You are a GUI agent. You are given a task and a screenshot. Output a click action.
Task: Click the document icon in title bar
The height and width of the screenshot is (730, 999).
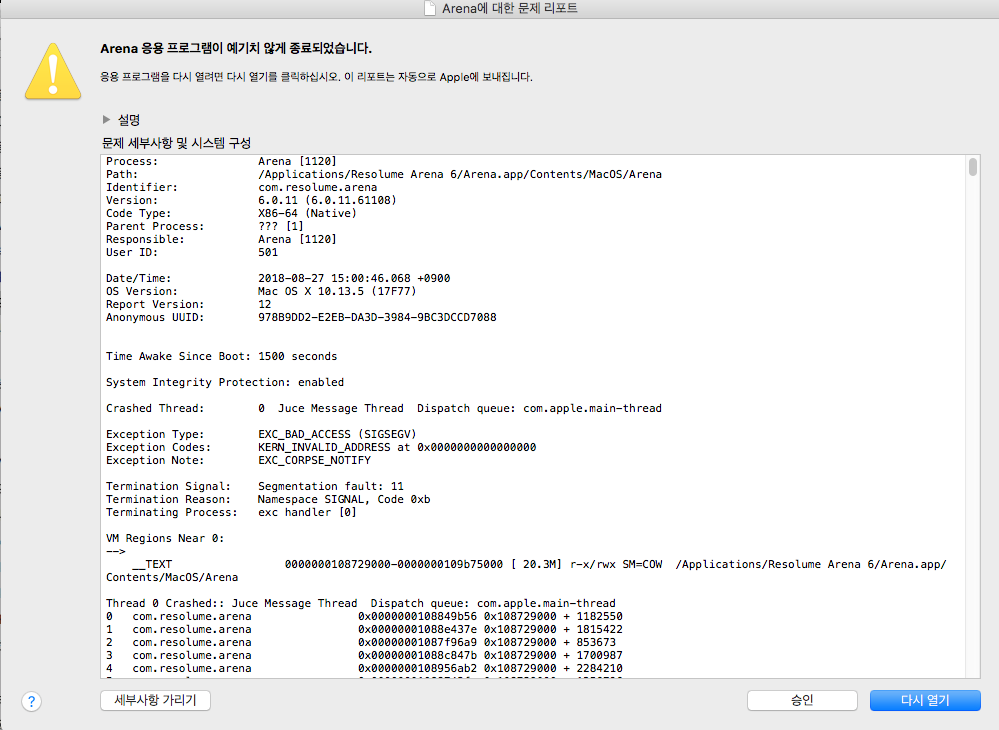(x=429, y=9)
